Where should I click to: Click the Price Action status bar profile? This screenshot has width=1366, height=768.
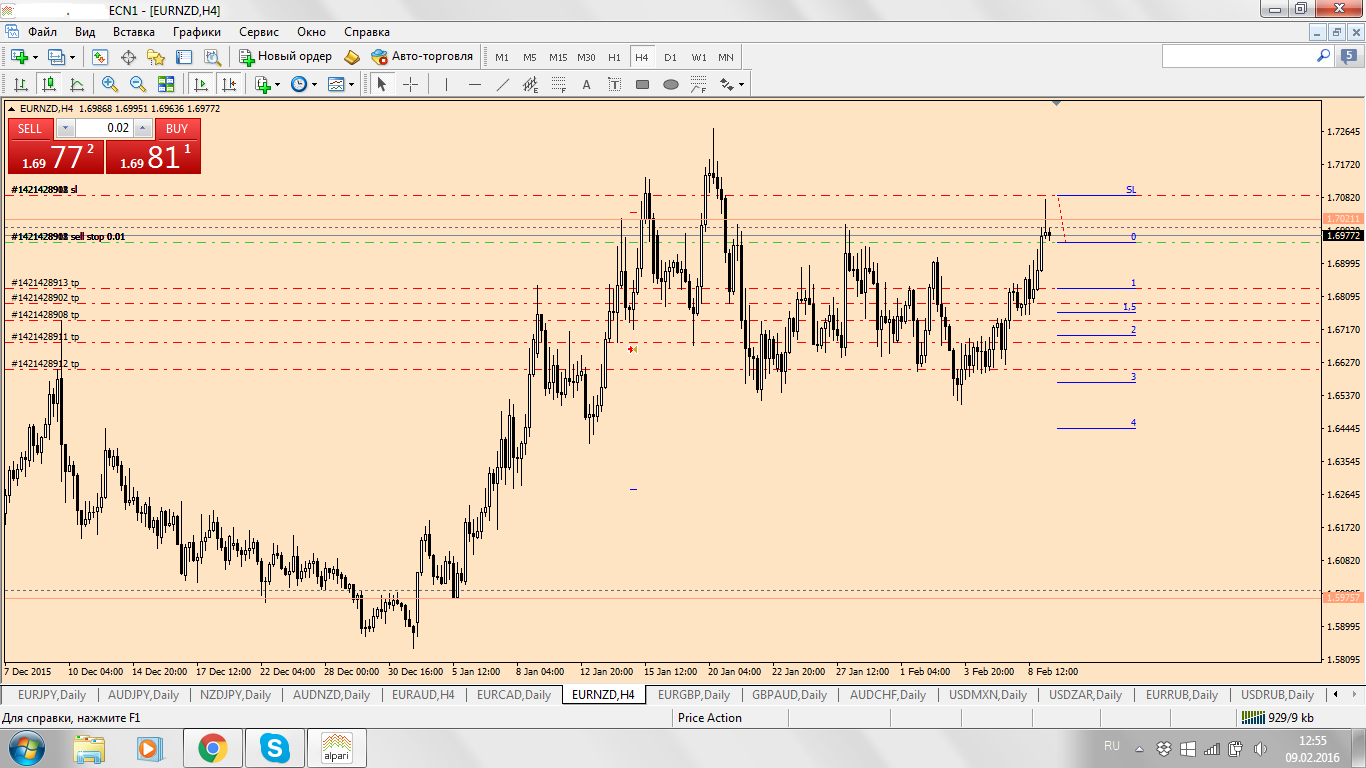[x=710, y=717]
